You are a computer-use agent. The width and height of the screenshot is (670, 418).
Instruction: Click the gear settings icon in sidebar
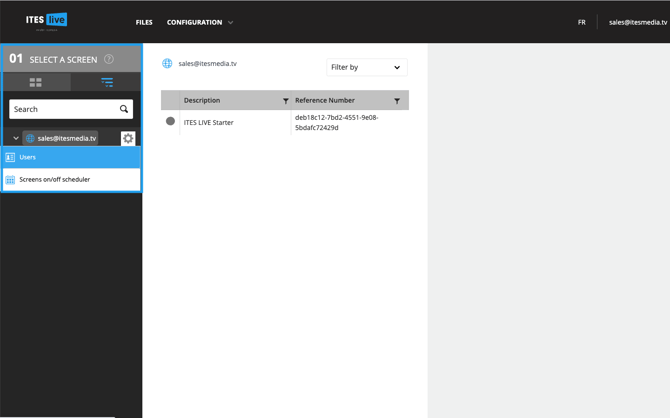(128, 138)
